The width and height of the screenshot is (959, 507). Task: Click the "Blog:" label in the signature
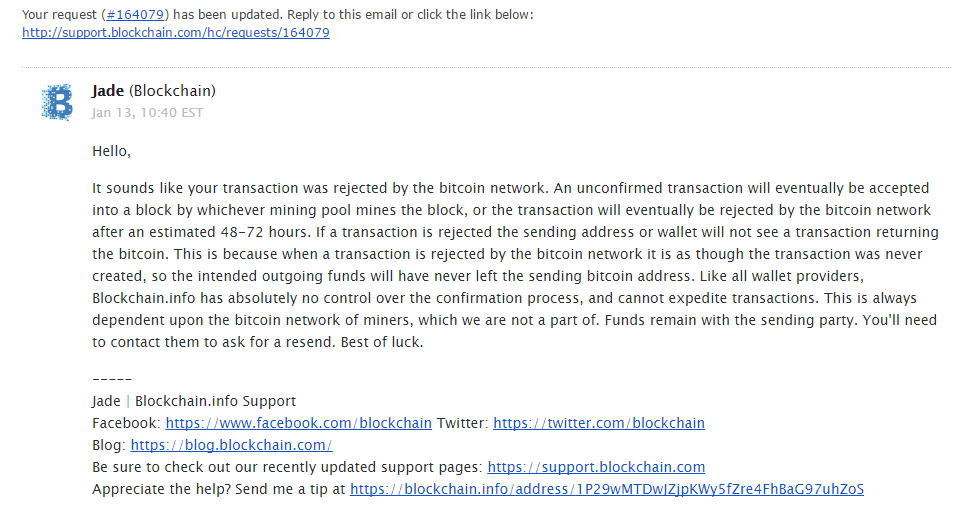coord(109,445)
